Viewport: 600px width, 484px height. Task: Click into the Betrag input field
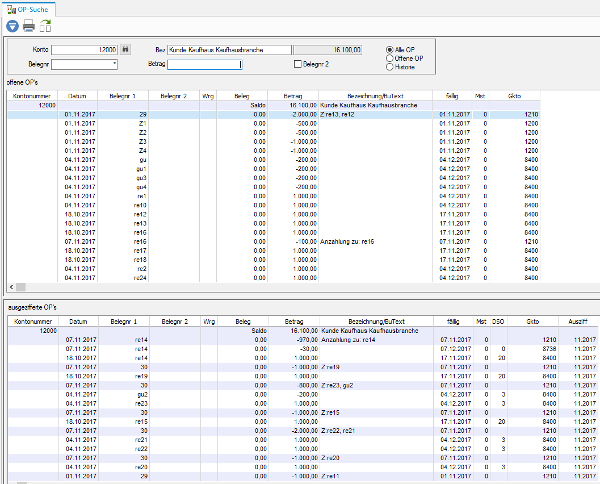pos(205,64)
